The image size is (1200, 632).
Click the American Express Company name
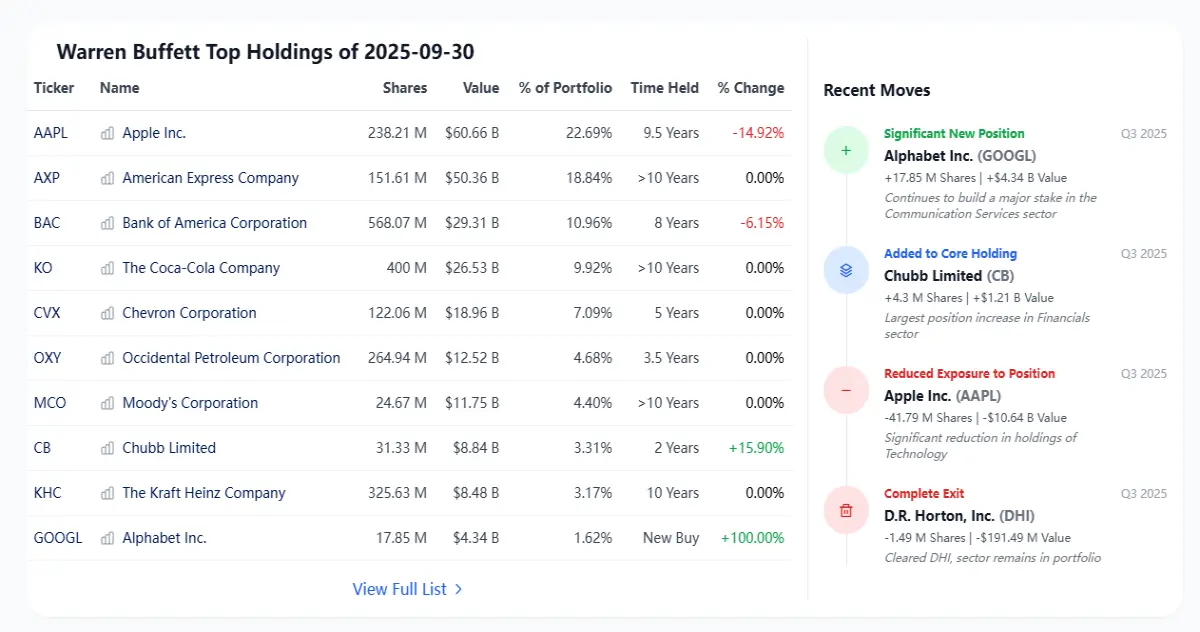click(211, 178)
